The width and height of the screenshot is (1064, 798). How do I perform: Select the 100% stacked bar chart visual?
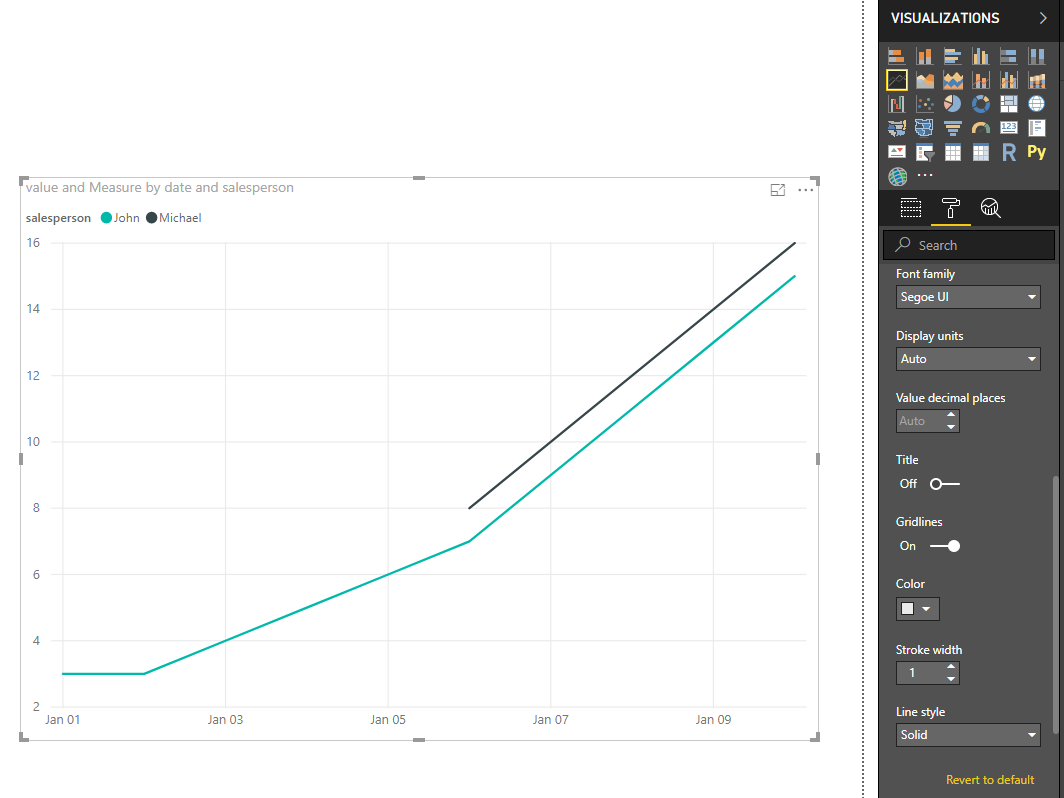click(1009, 56)
